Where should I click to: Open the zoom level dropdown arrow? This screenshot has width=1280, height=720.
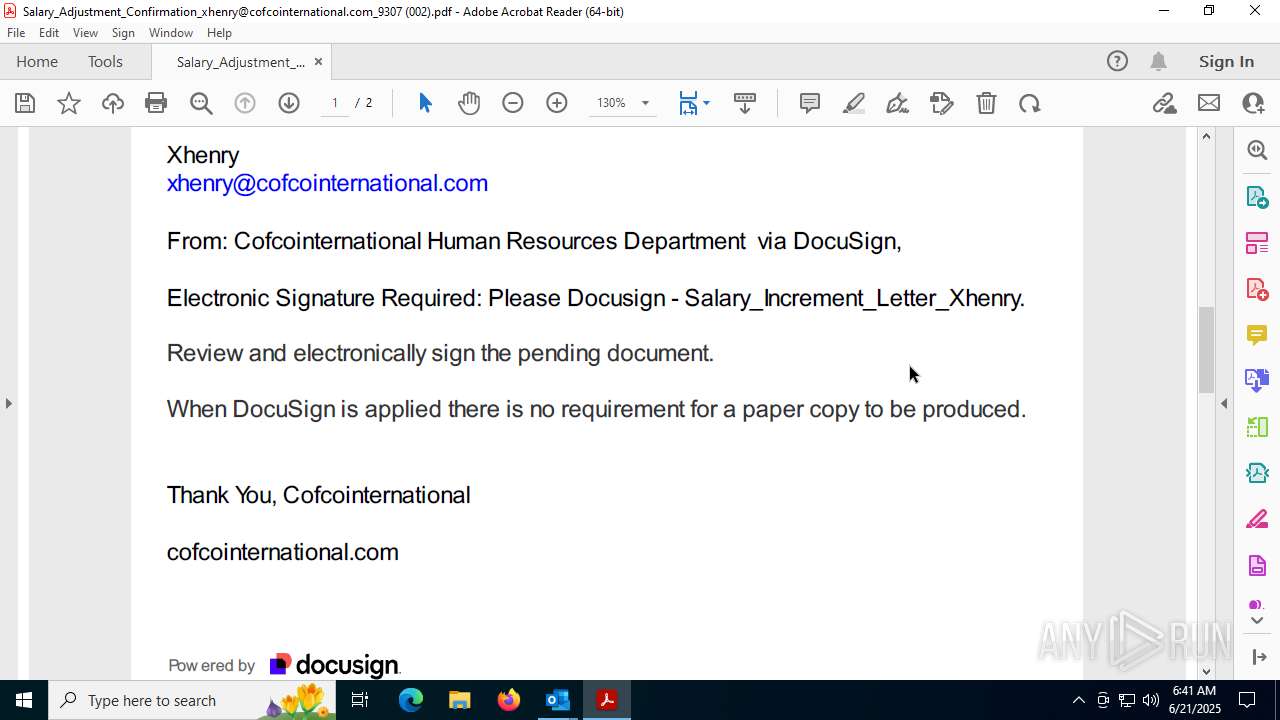click(645, 103)
